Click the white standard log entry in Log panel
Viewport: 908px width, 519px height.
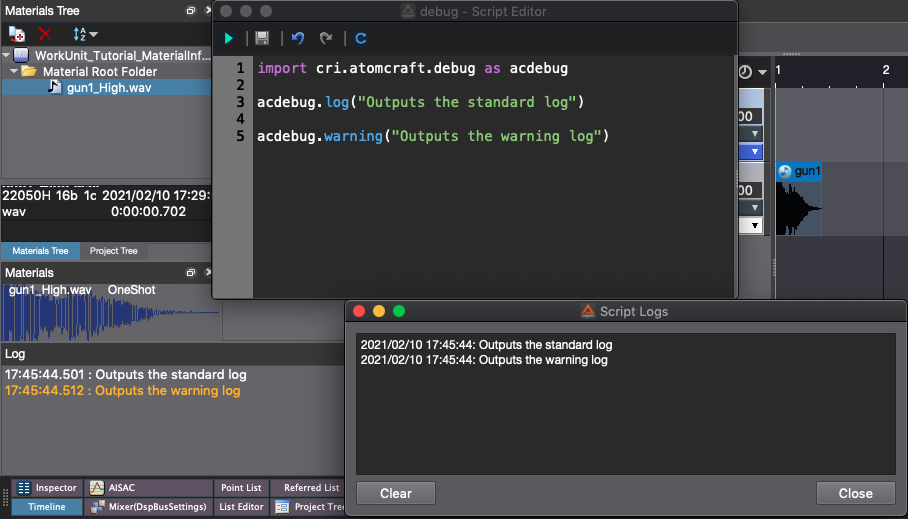[126, 375]
